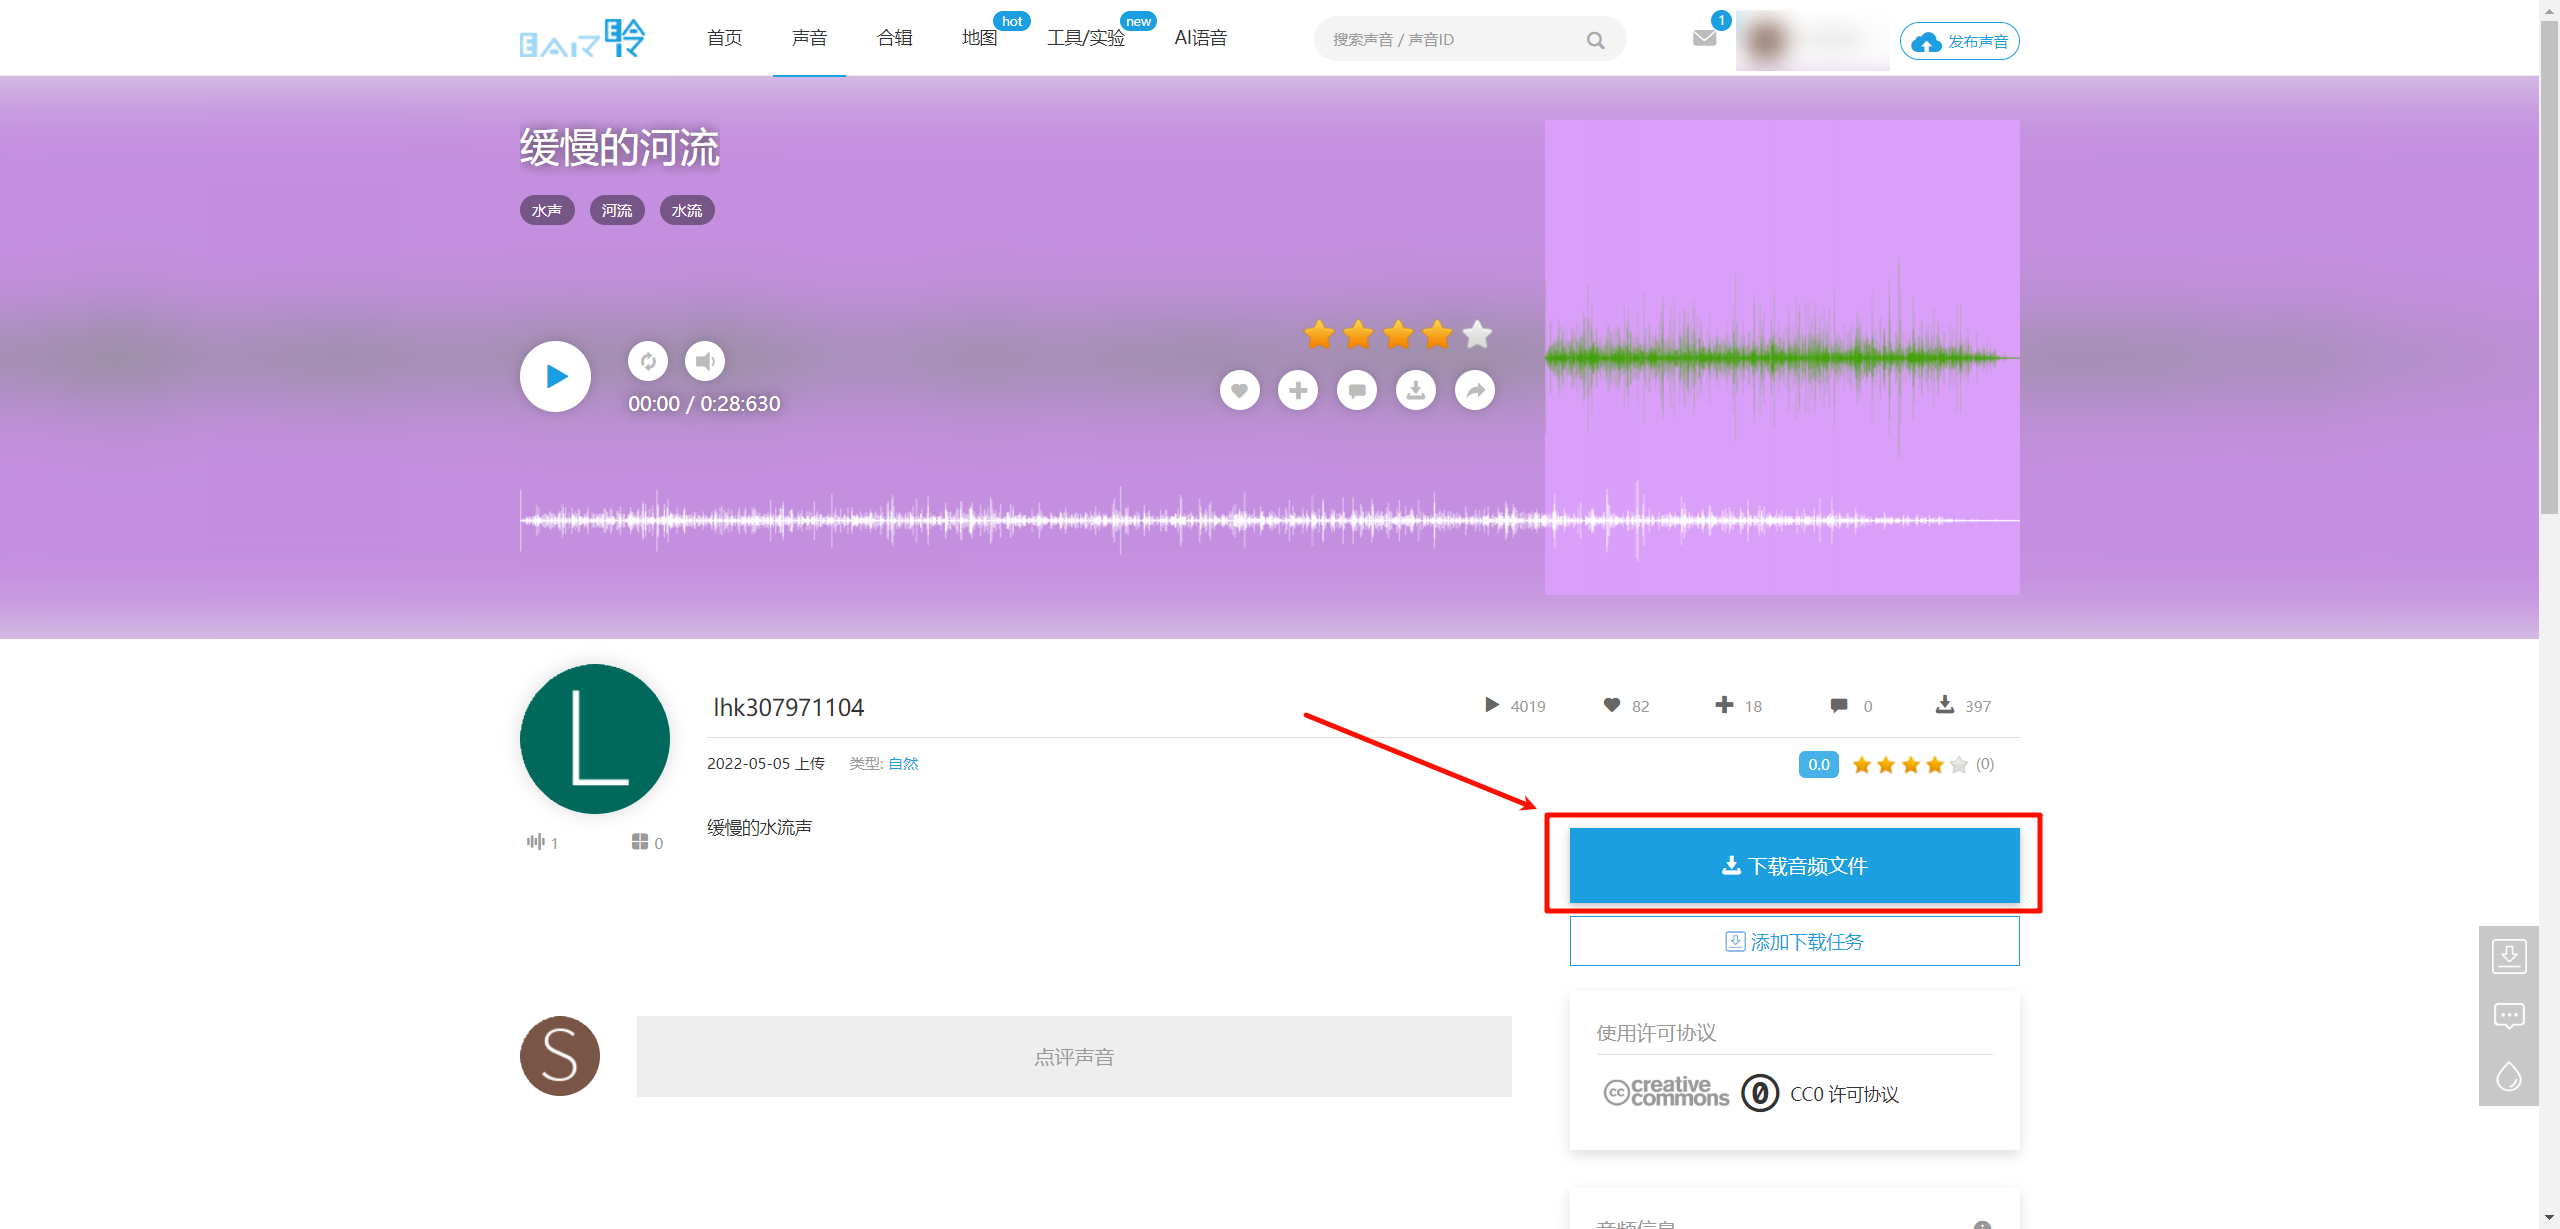Open the 地图 menu item

[x=977, y=37]
